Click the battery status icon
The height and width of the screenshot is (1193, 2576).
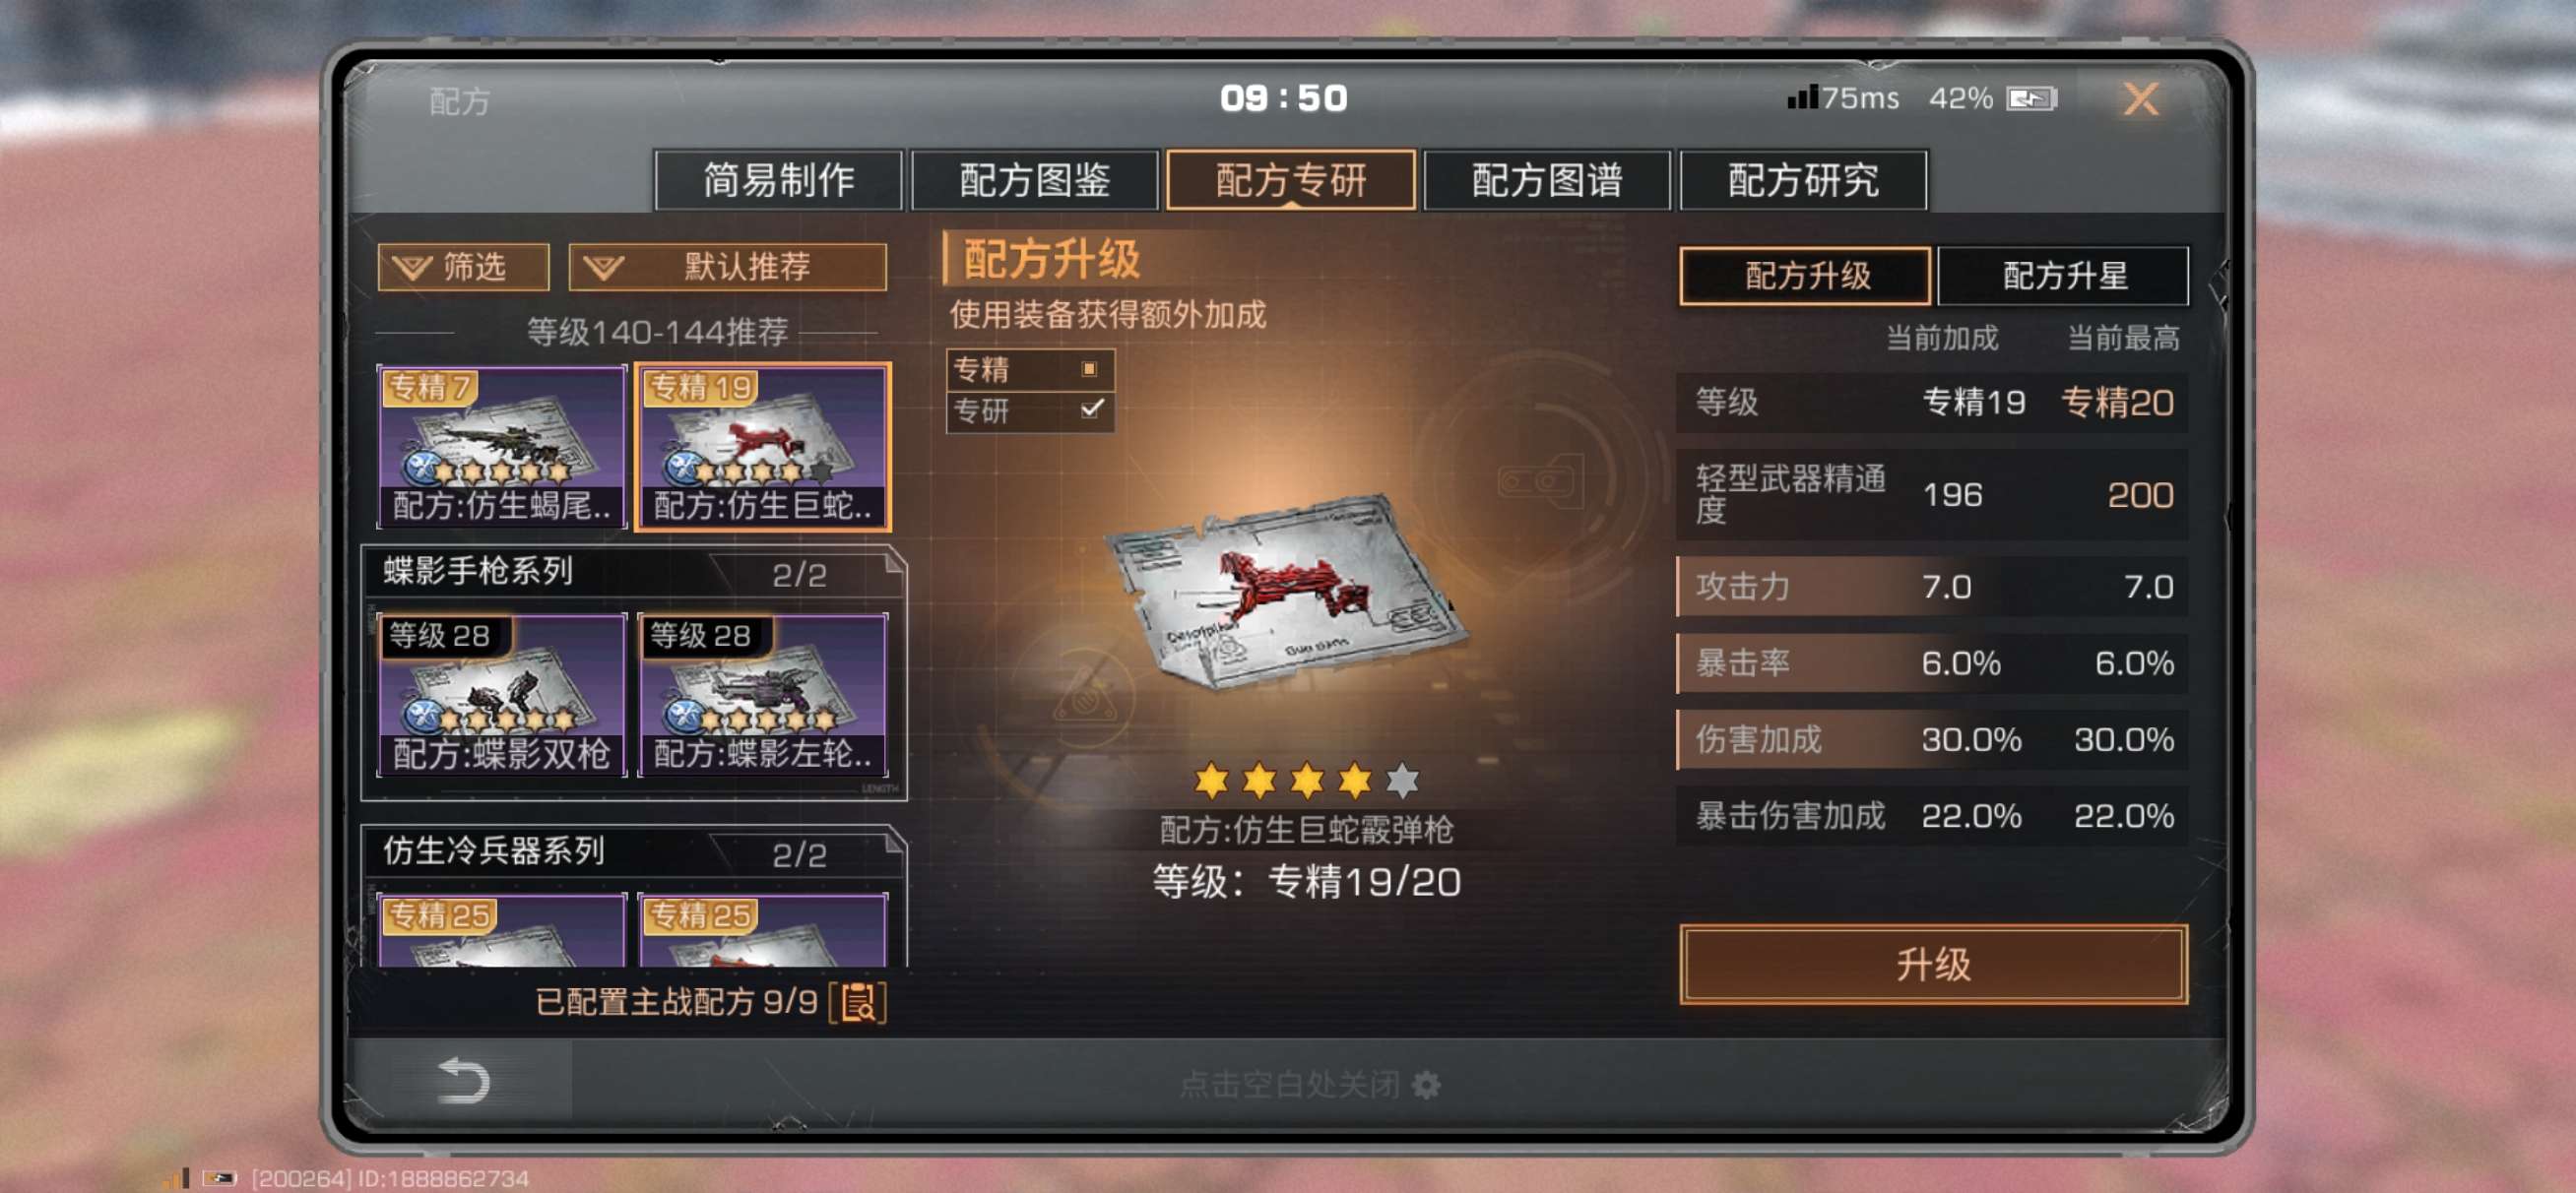point(2032,99)
